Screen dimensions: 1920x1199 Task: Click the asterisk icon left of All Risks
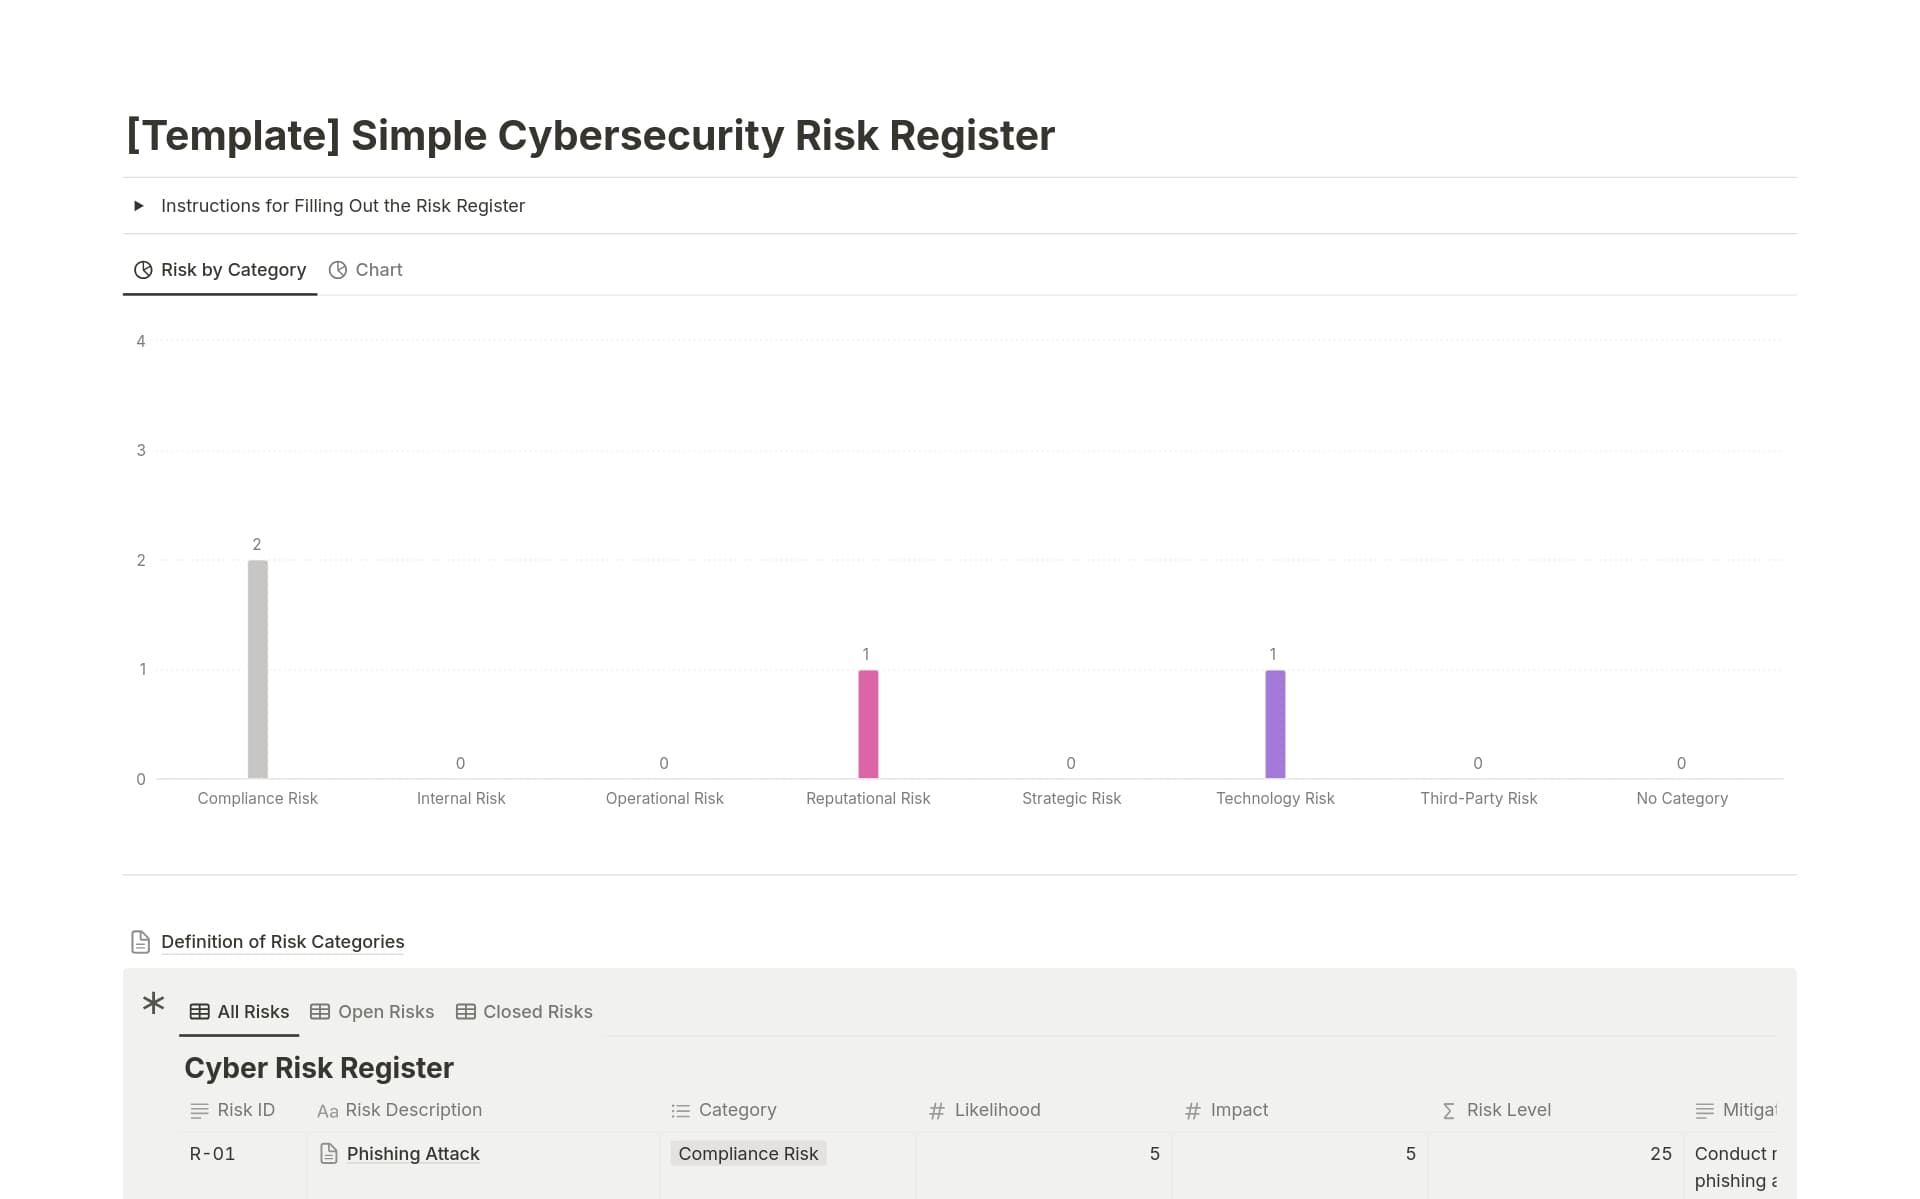152,1004
